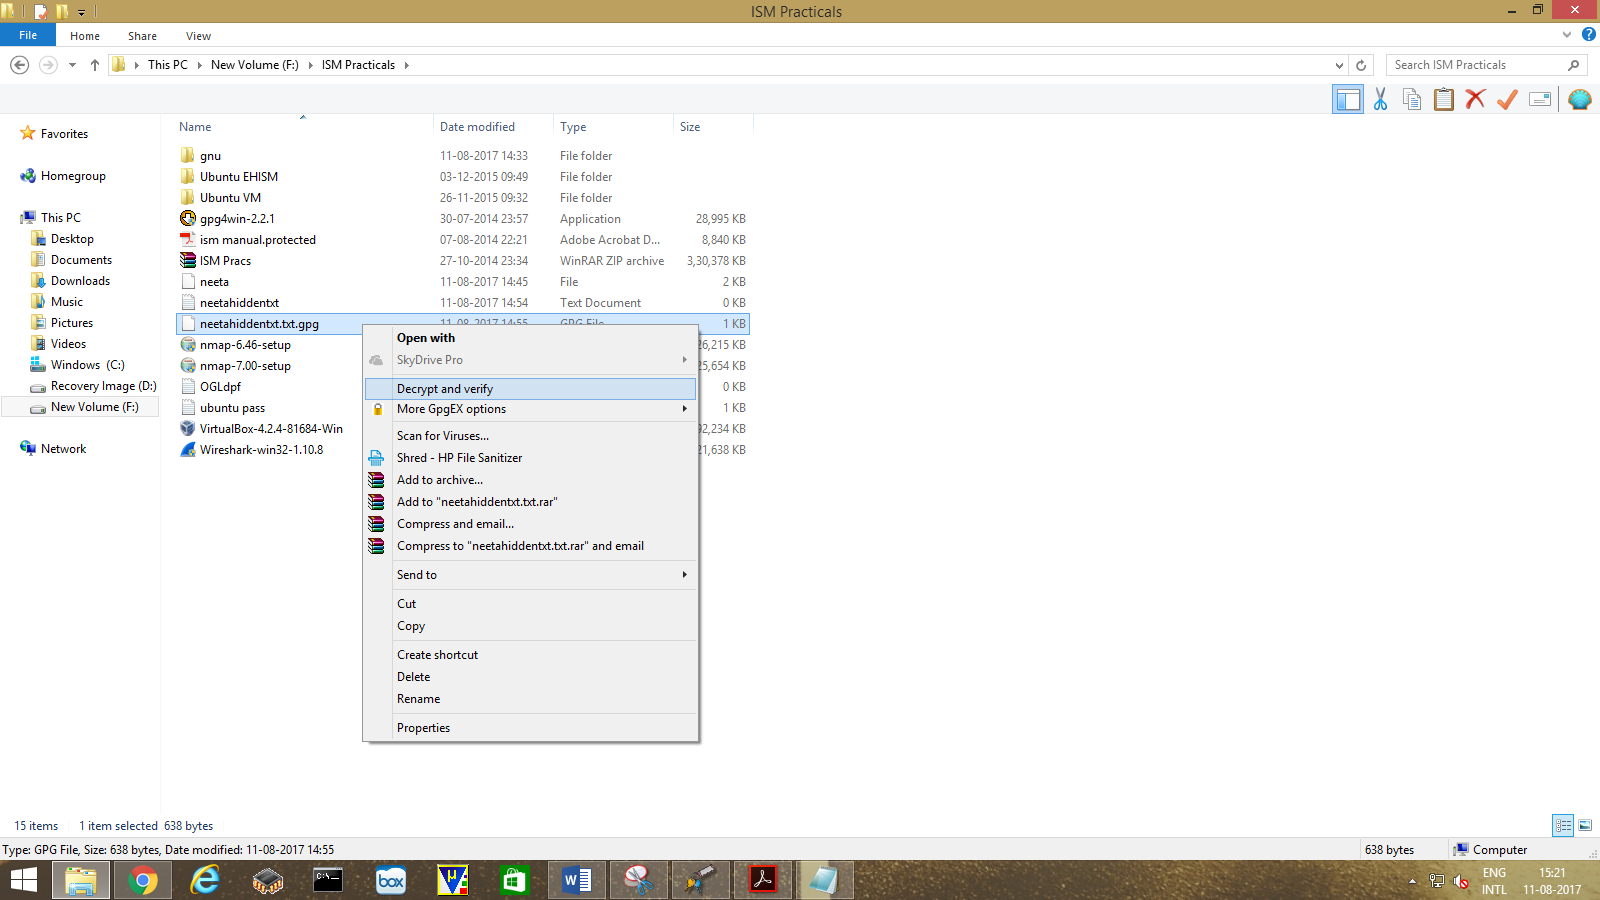Viewport: 1600px width, 900px height.
Task: Open Google Chrome from the taskbar
Action: click(x=143, y=880)
